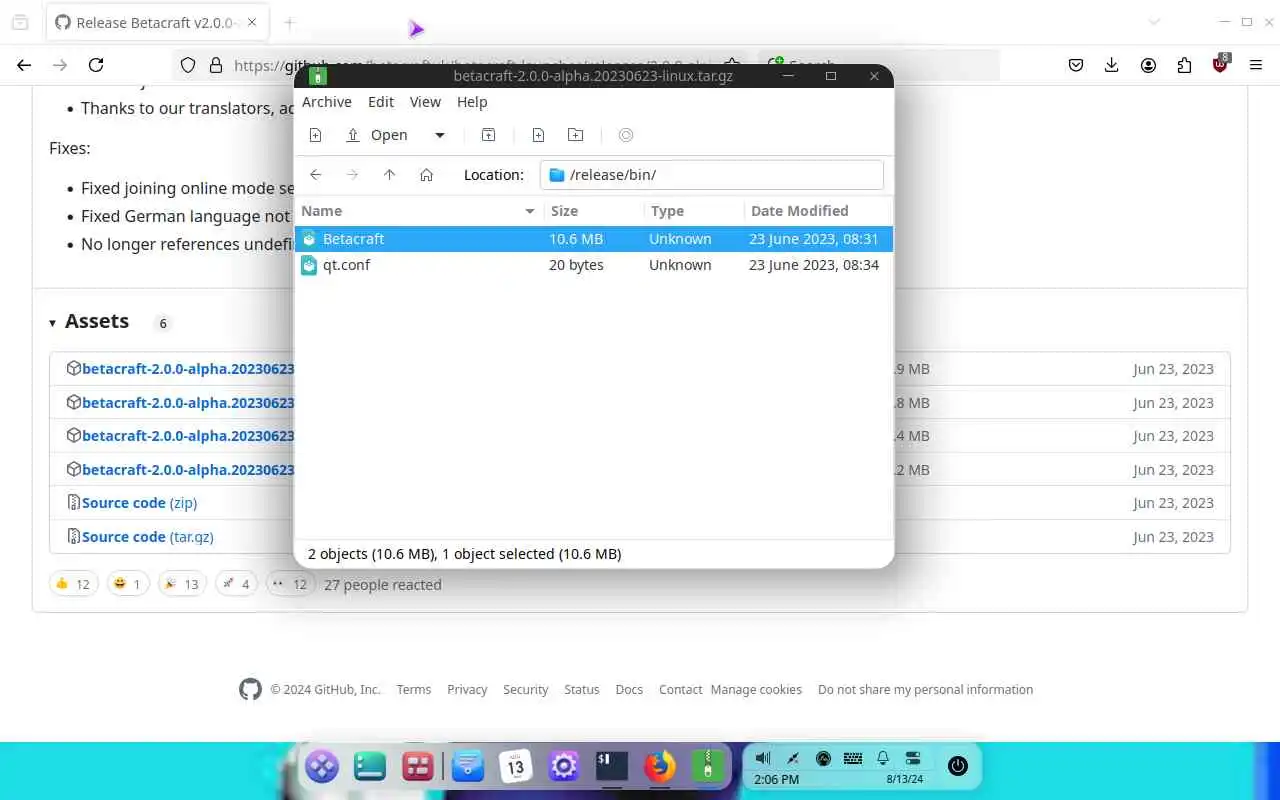The image size is (1280, 800).
Task: Open the Settings gear in dock
Action: 564,767
